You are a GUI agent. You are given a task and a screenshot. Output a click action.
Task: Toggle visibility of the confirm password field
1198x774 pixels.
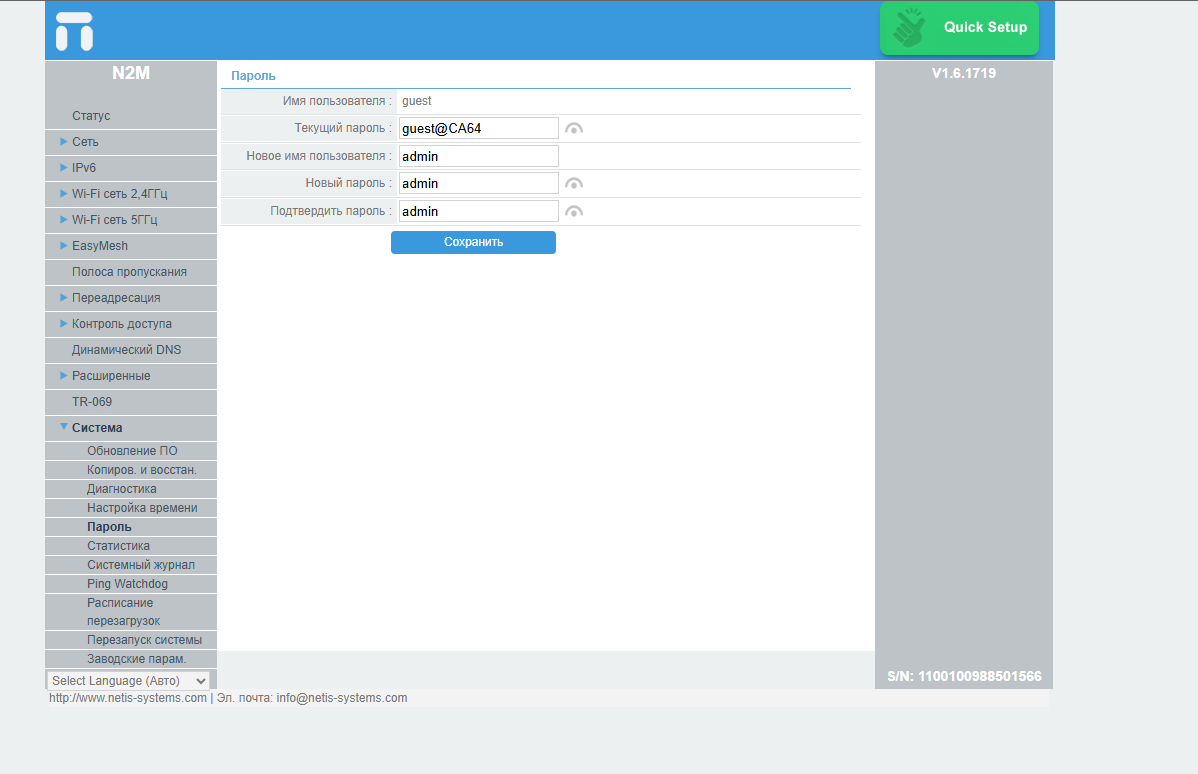pyautogui.click(x=574, y=212)
